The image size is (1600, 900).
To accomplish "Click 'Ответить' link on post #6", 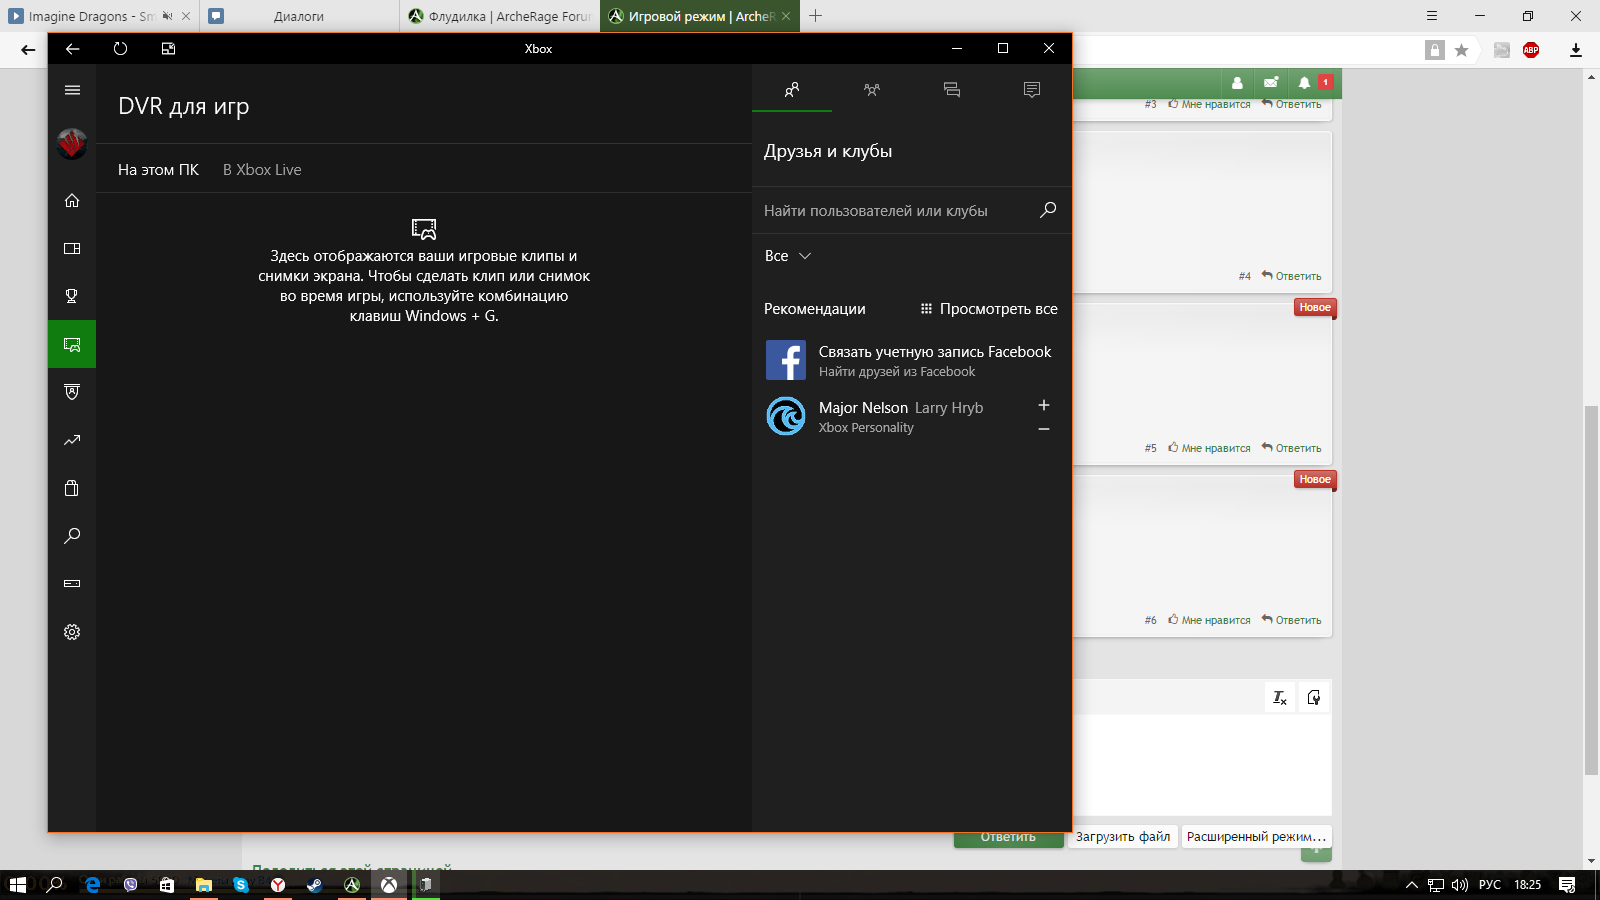I will click(1292, 620).
